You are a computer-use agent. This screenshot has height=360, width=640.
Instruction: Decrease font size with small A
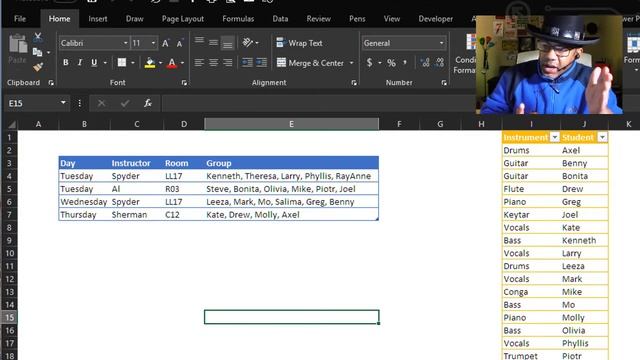pos(180,43)
